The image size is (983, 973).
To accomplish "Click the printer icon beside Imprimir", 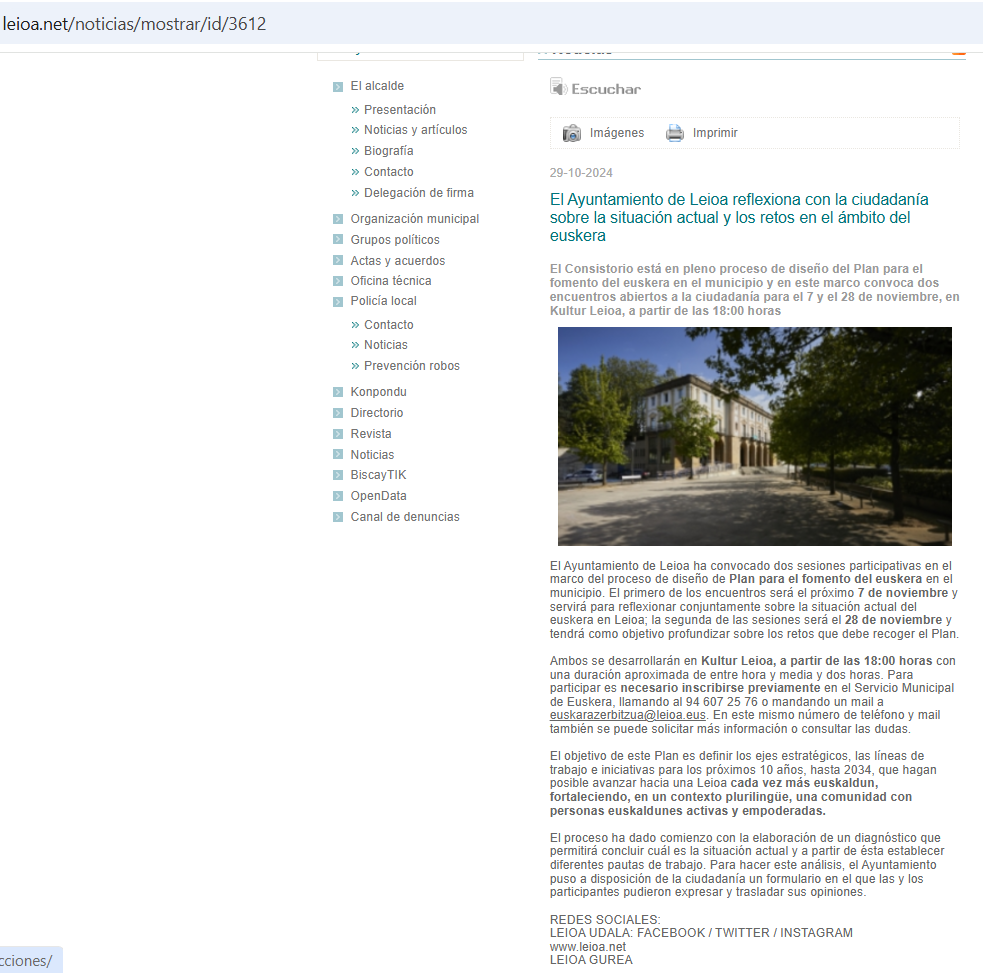I will pyautogui.click(x=675, y=133).
